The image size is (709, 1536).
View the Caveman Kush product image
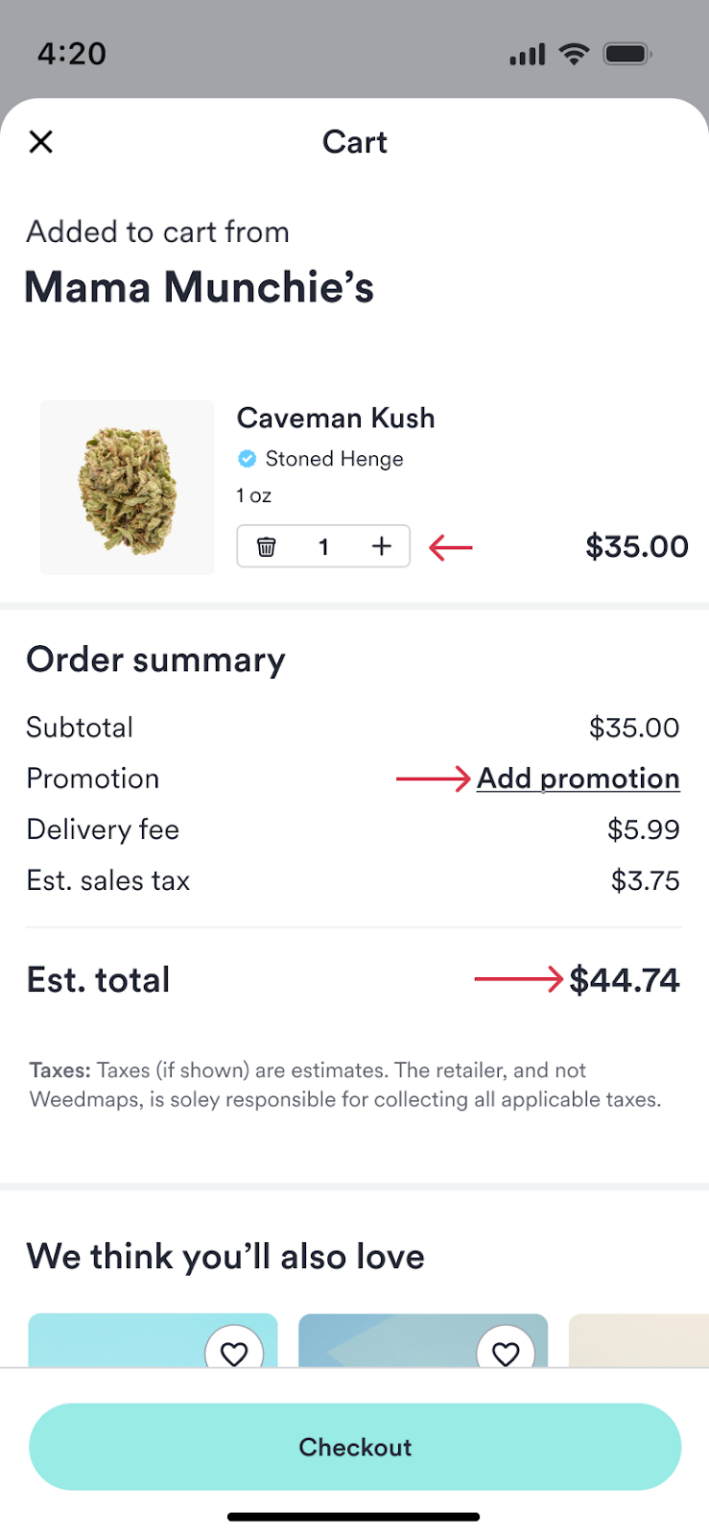(x=126, y=488)
